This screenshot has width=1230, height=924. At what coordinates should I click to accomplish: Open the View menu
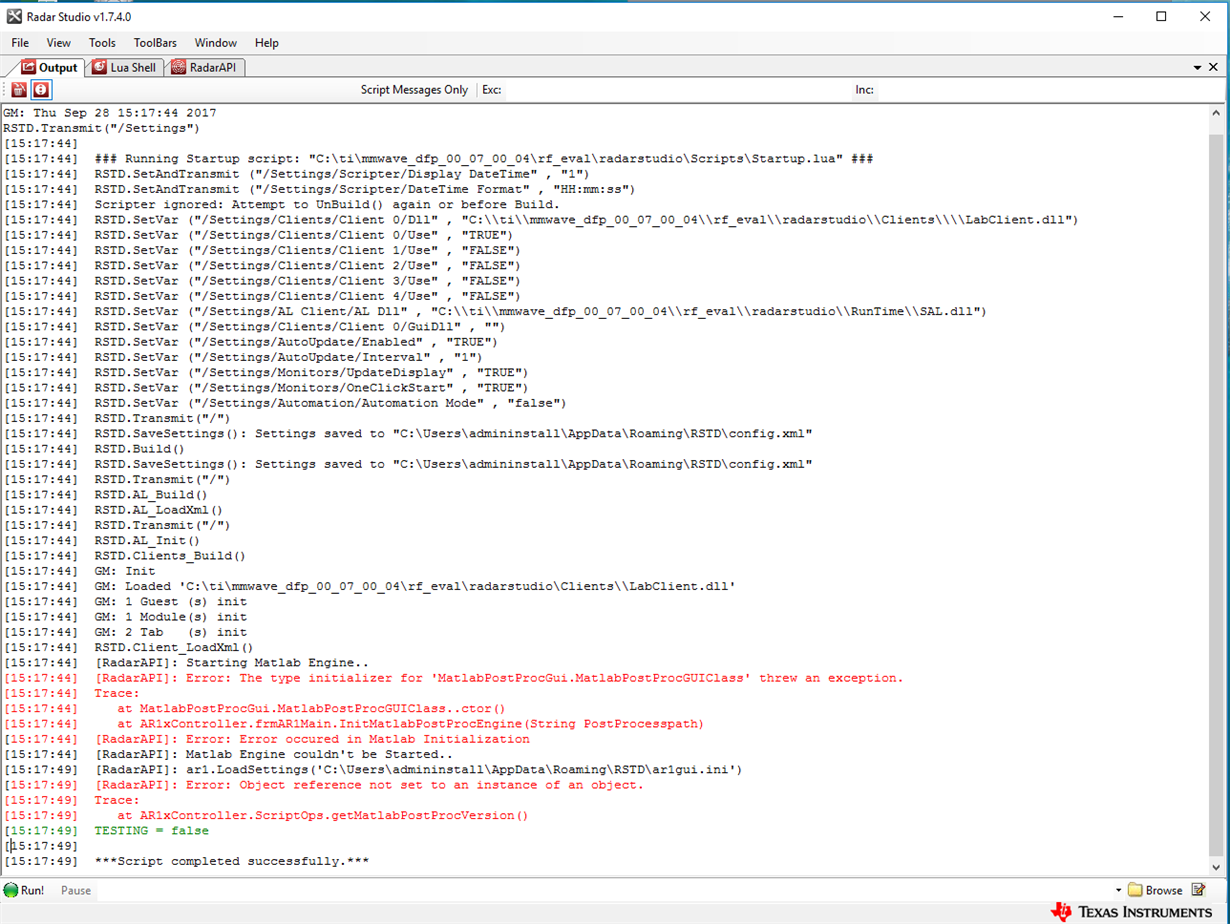pyautogui.click(x=59, y=43)
